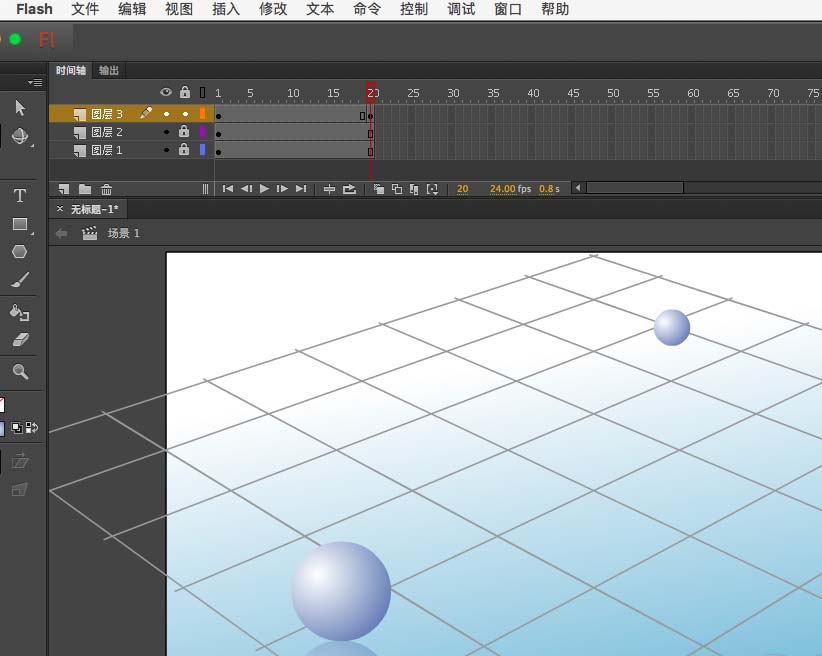This screenshot has height=656, width=822.
Task: Open the 命令 menu
Action: click(x=367, y=9)
